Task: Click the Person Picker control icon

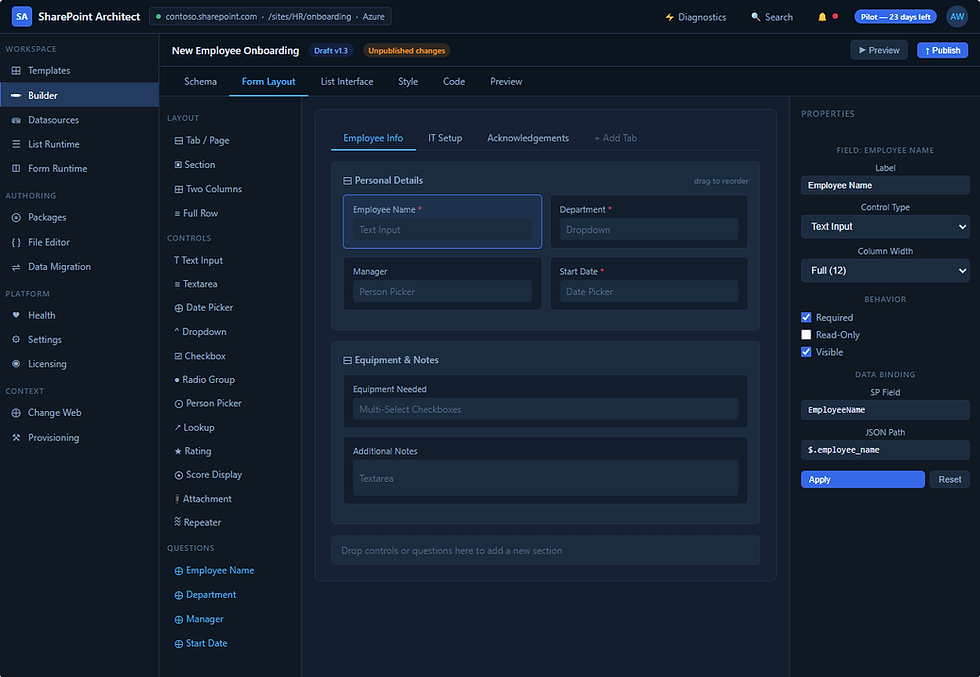Action: [179, 404]
